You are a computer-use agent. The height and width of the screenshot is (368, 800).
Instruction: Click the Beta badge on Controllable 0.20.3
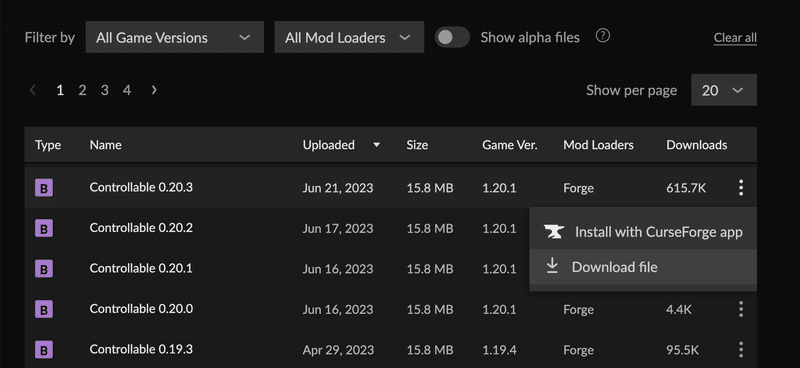click(44, 188)
